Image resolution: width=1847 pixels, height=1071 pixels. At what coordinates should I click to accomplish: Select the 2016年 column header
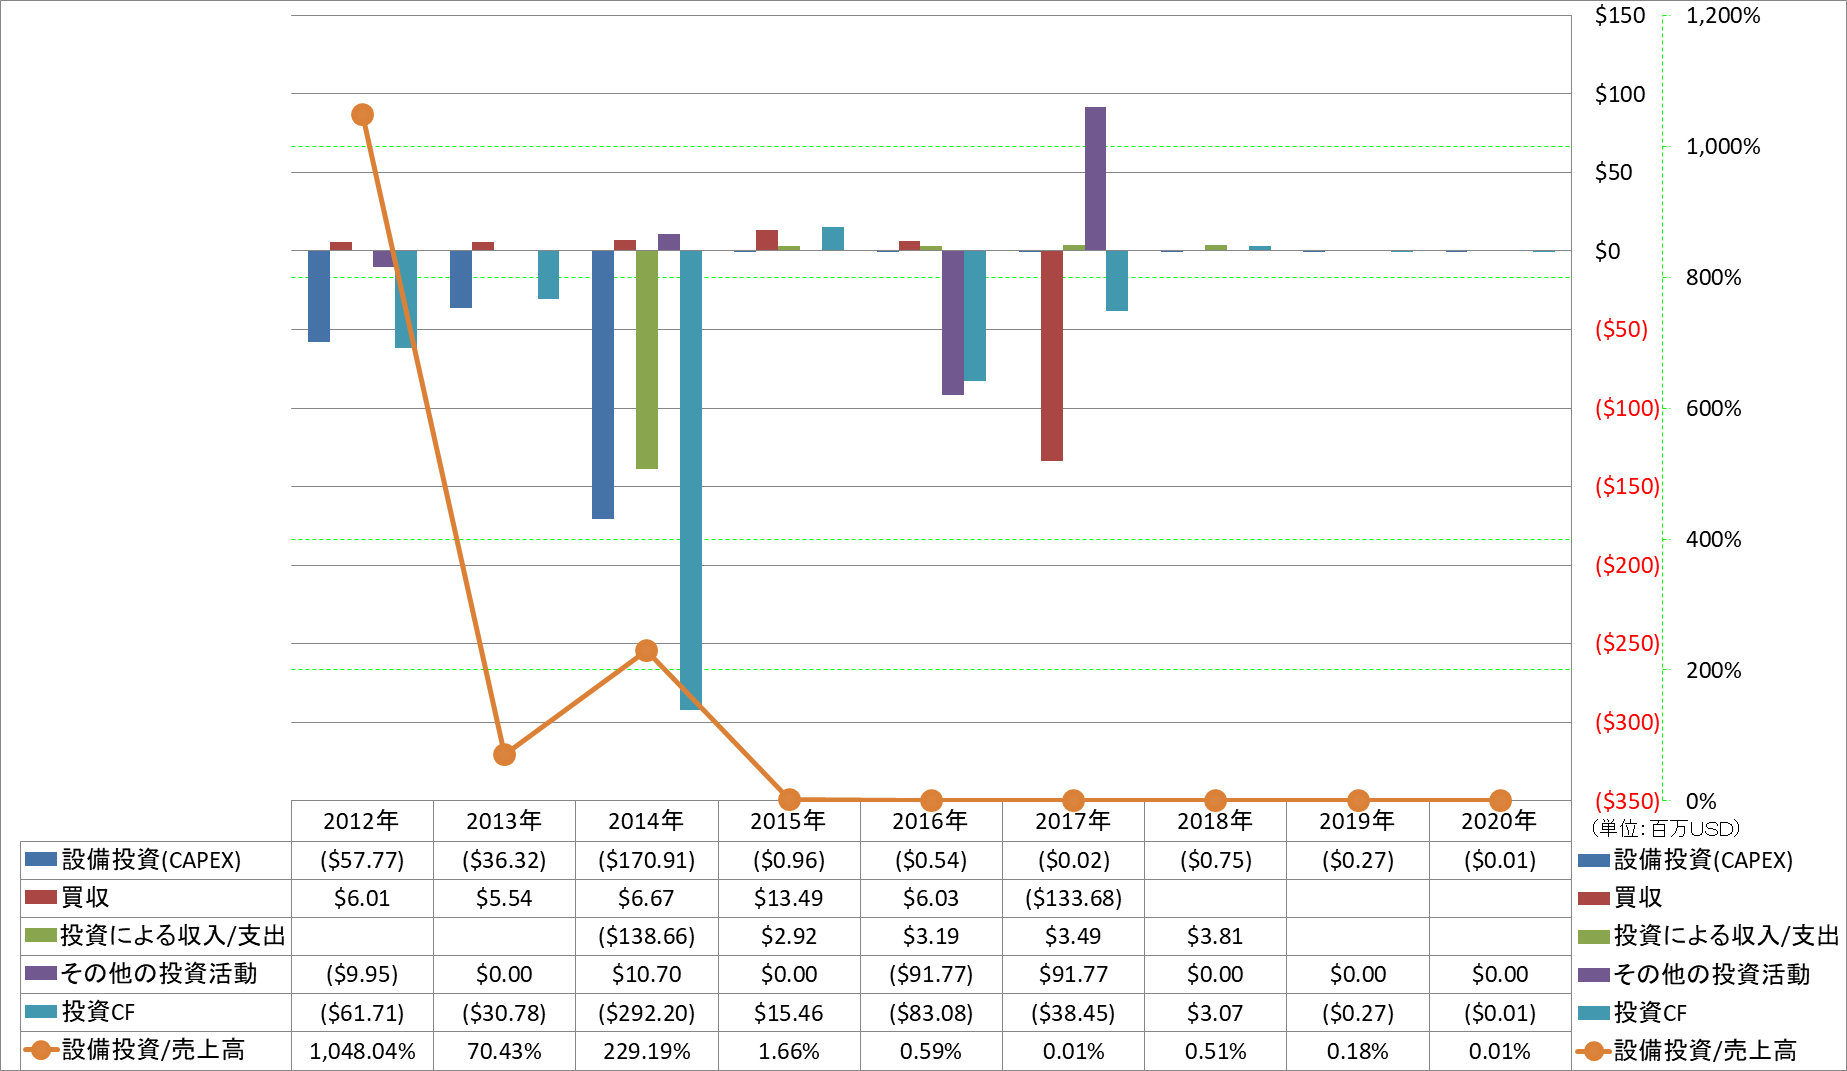tap(931, 821)
